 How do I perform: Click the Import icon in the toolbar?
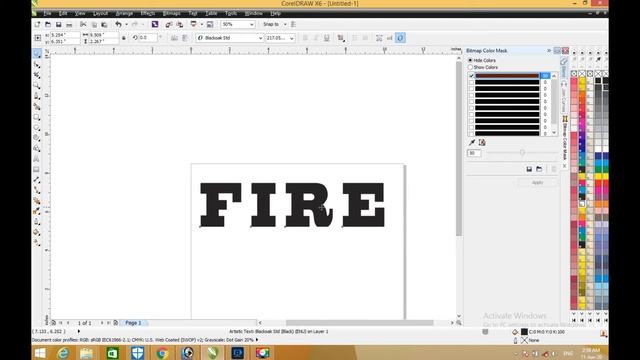[169, 24]
